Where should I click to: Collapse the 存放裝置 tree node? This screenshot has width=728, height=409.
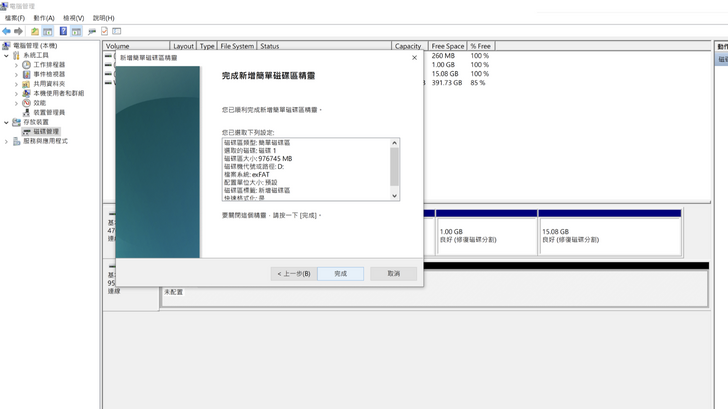[x=6, y=122]
